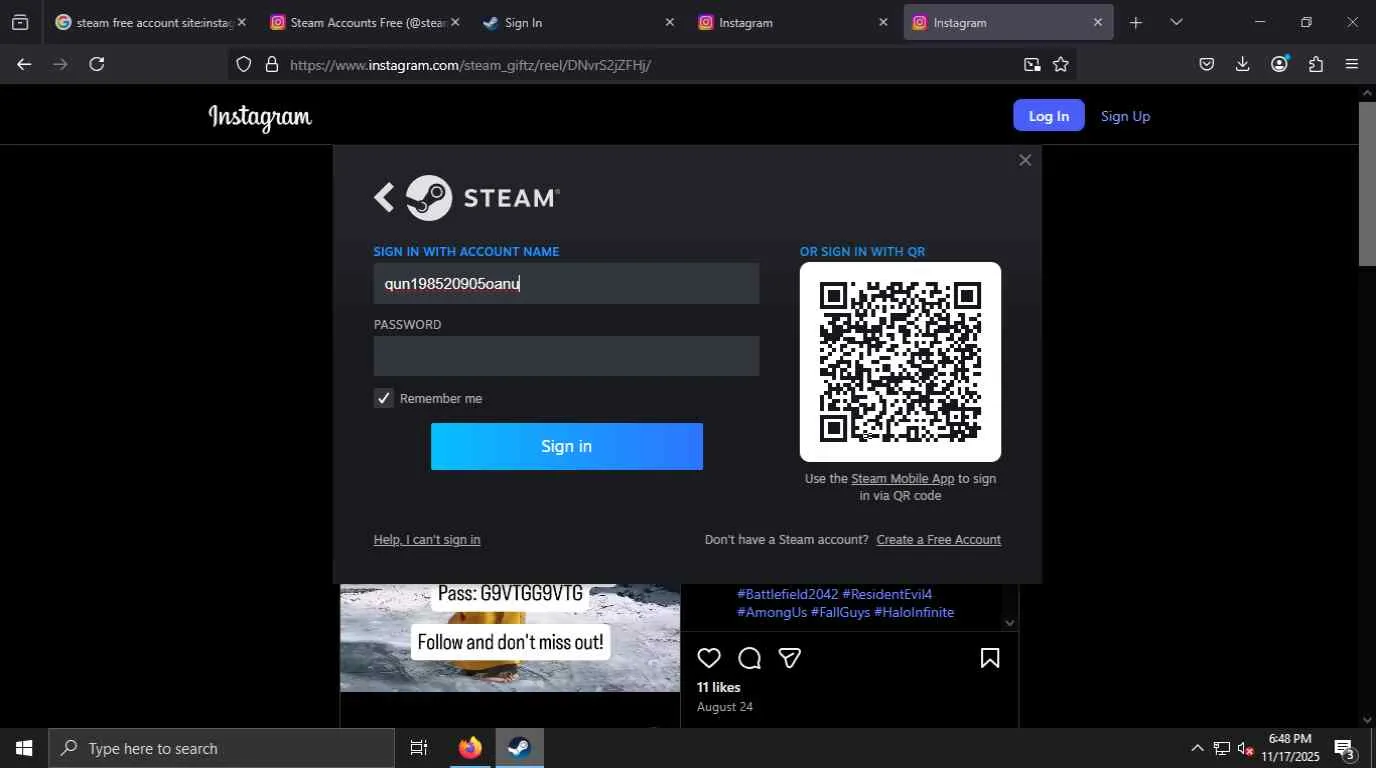Screen dimensions: 1376x768
Task: Click the #Battlefield2042 hashtag
Action: click(x=787, y=594)
